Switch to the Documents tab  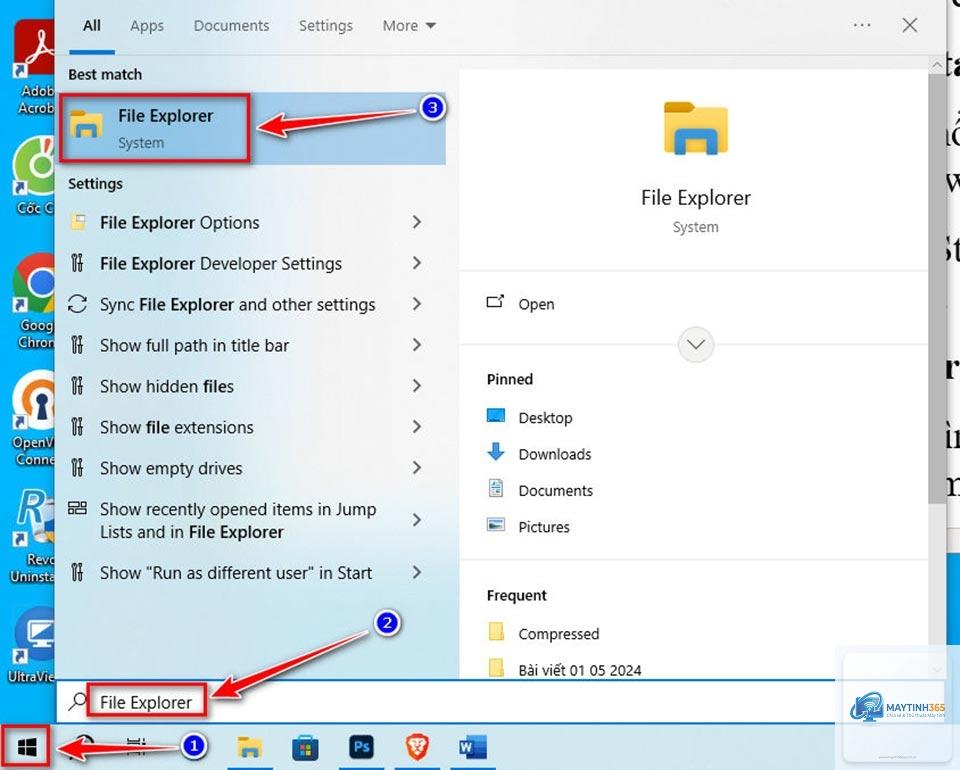point(231,26)
